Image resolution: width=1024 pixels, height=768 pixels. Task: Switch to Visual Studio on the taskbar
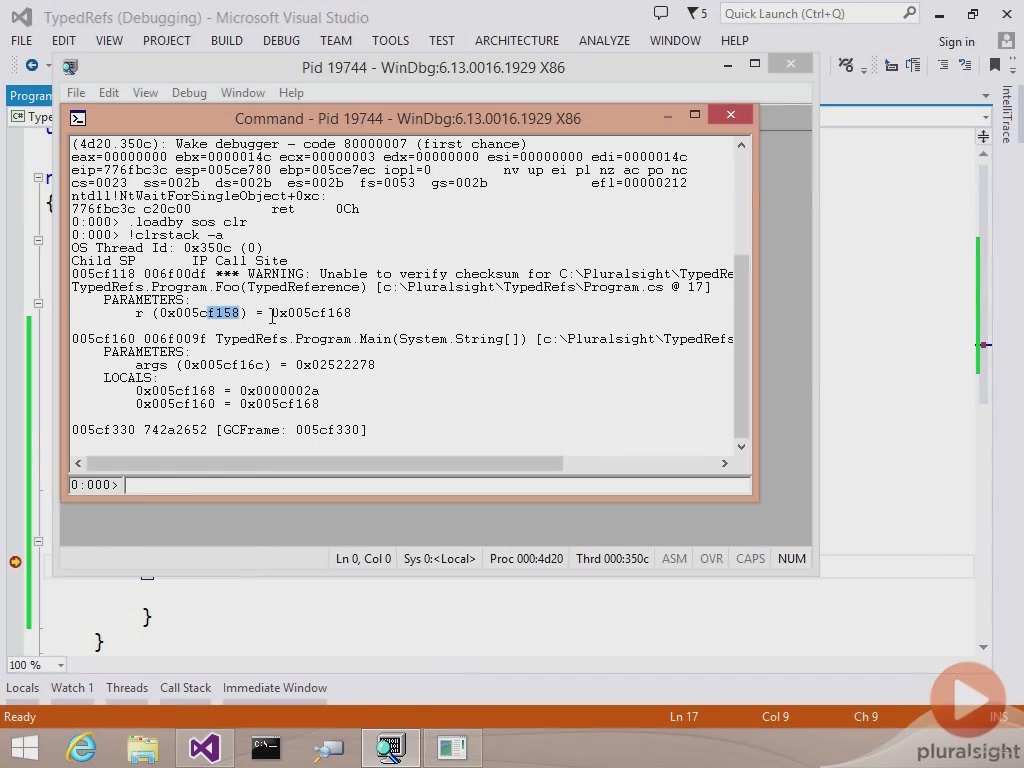(204, 748)
